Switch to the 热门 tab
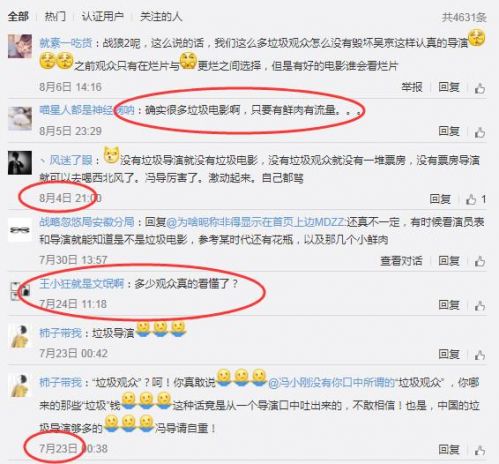This screenshot has width=499, height=464. point(55,16)
